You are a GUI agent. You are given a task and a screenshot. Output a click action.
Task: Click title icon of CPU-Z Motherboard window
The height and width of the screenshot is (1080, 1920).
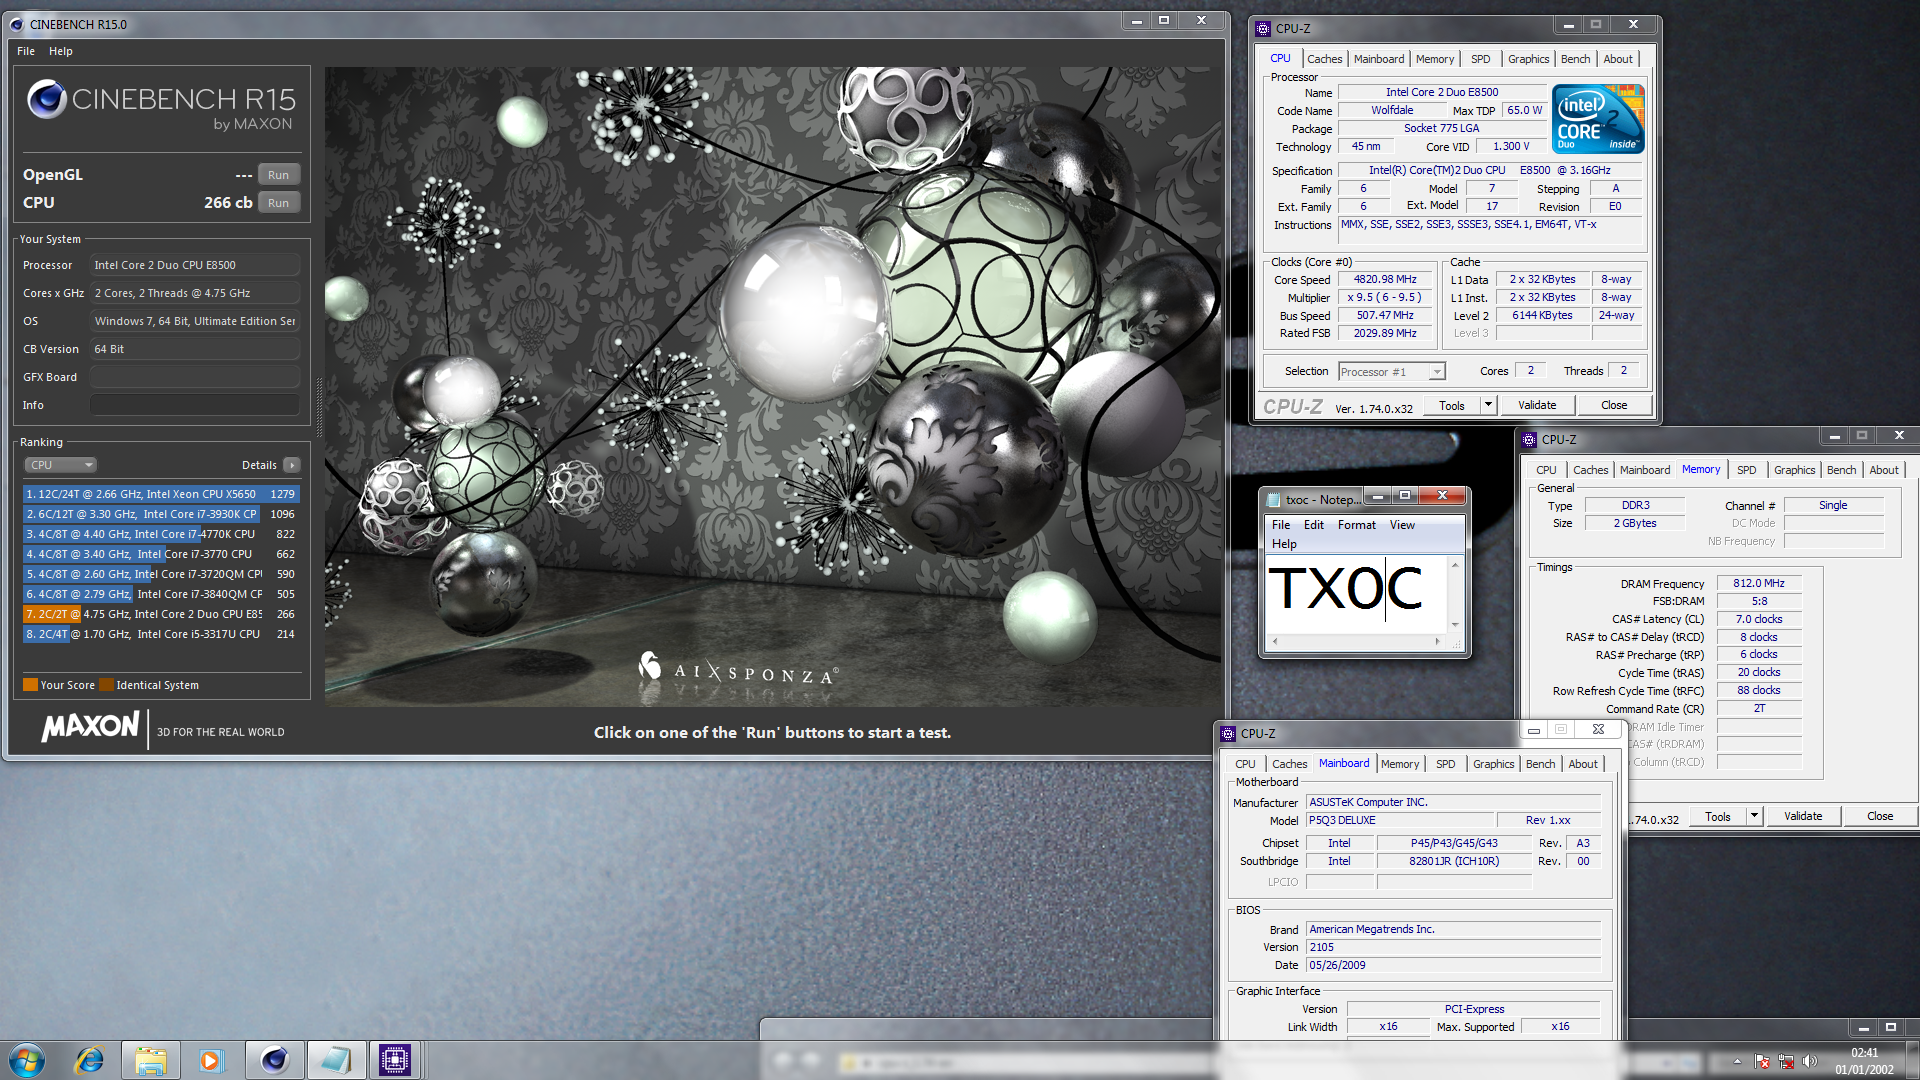pos(1228,734)
